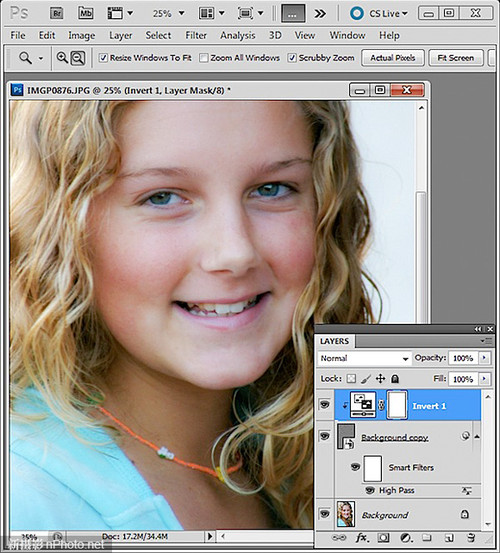Launch Bridge with the Br icon
Screen dimensions: 500x553
(x=56, y=13)
